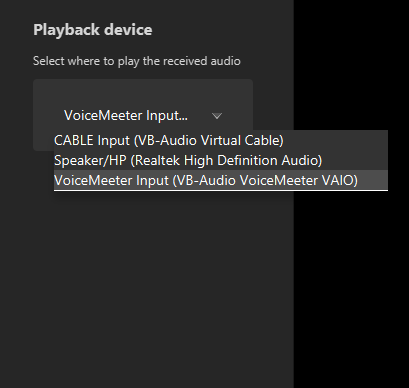This screenshot has height=388, width=409.
Task: Click the right end of the VoiceMeeter VAIO row
Action: coord(373,180)
